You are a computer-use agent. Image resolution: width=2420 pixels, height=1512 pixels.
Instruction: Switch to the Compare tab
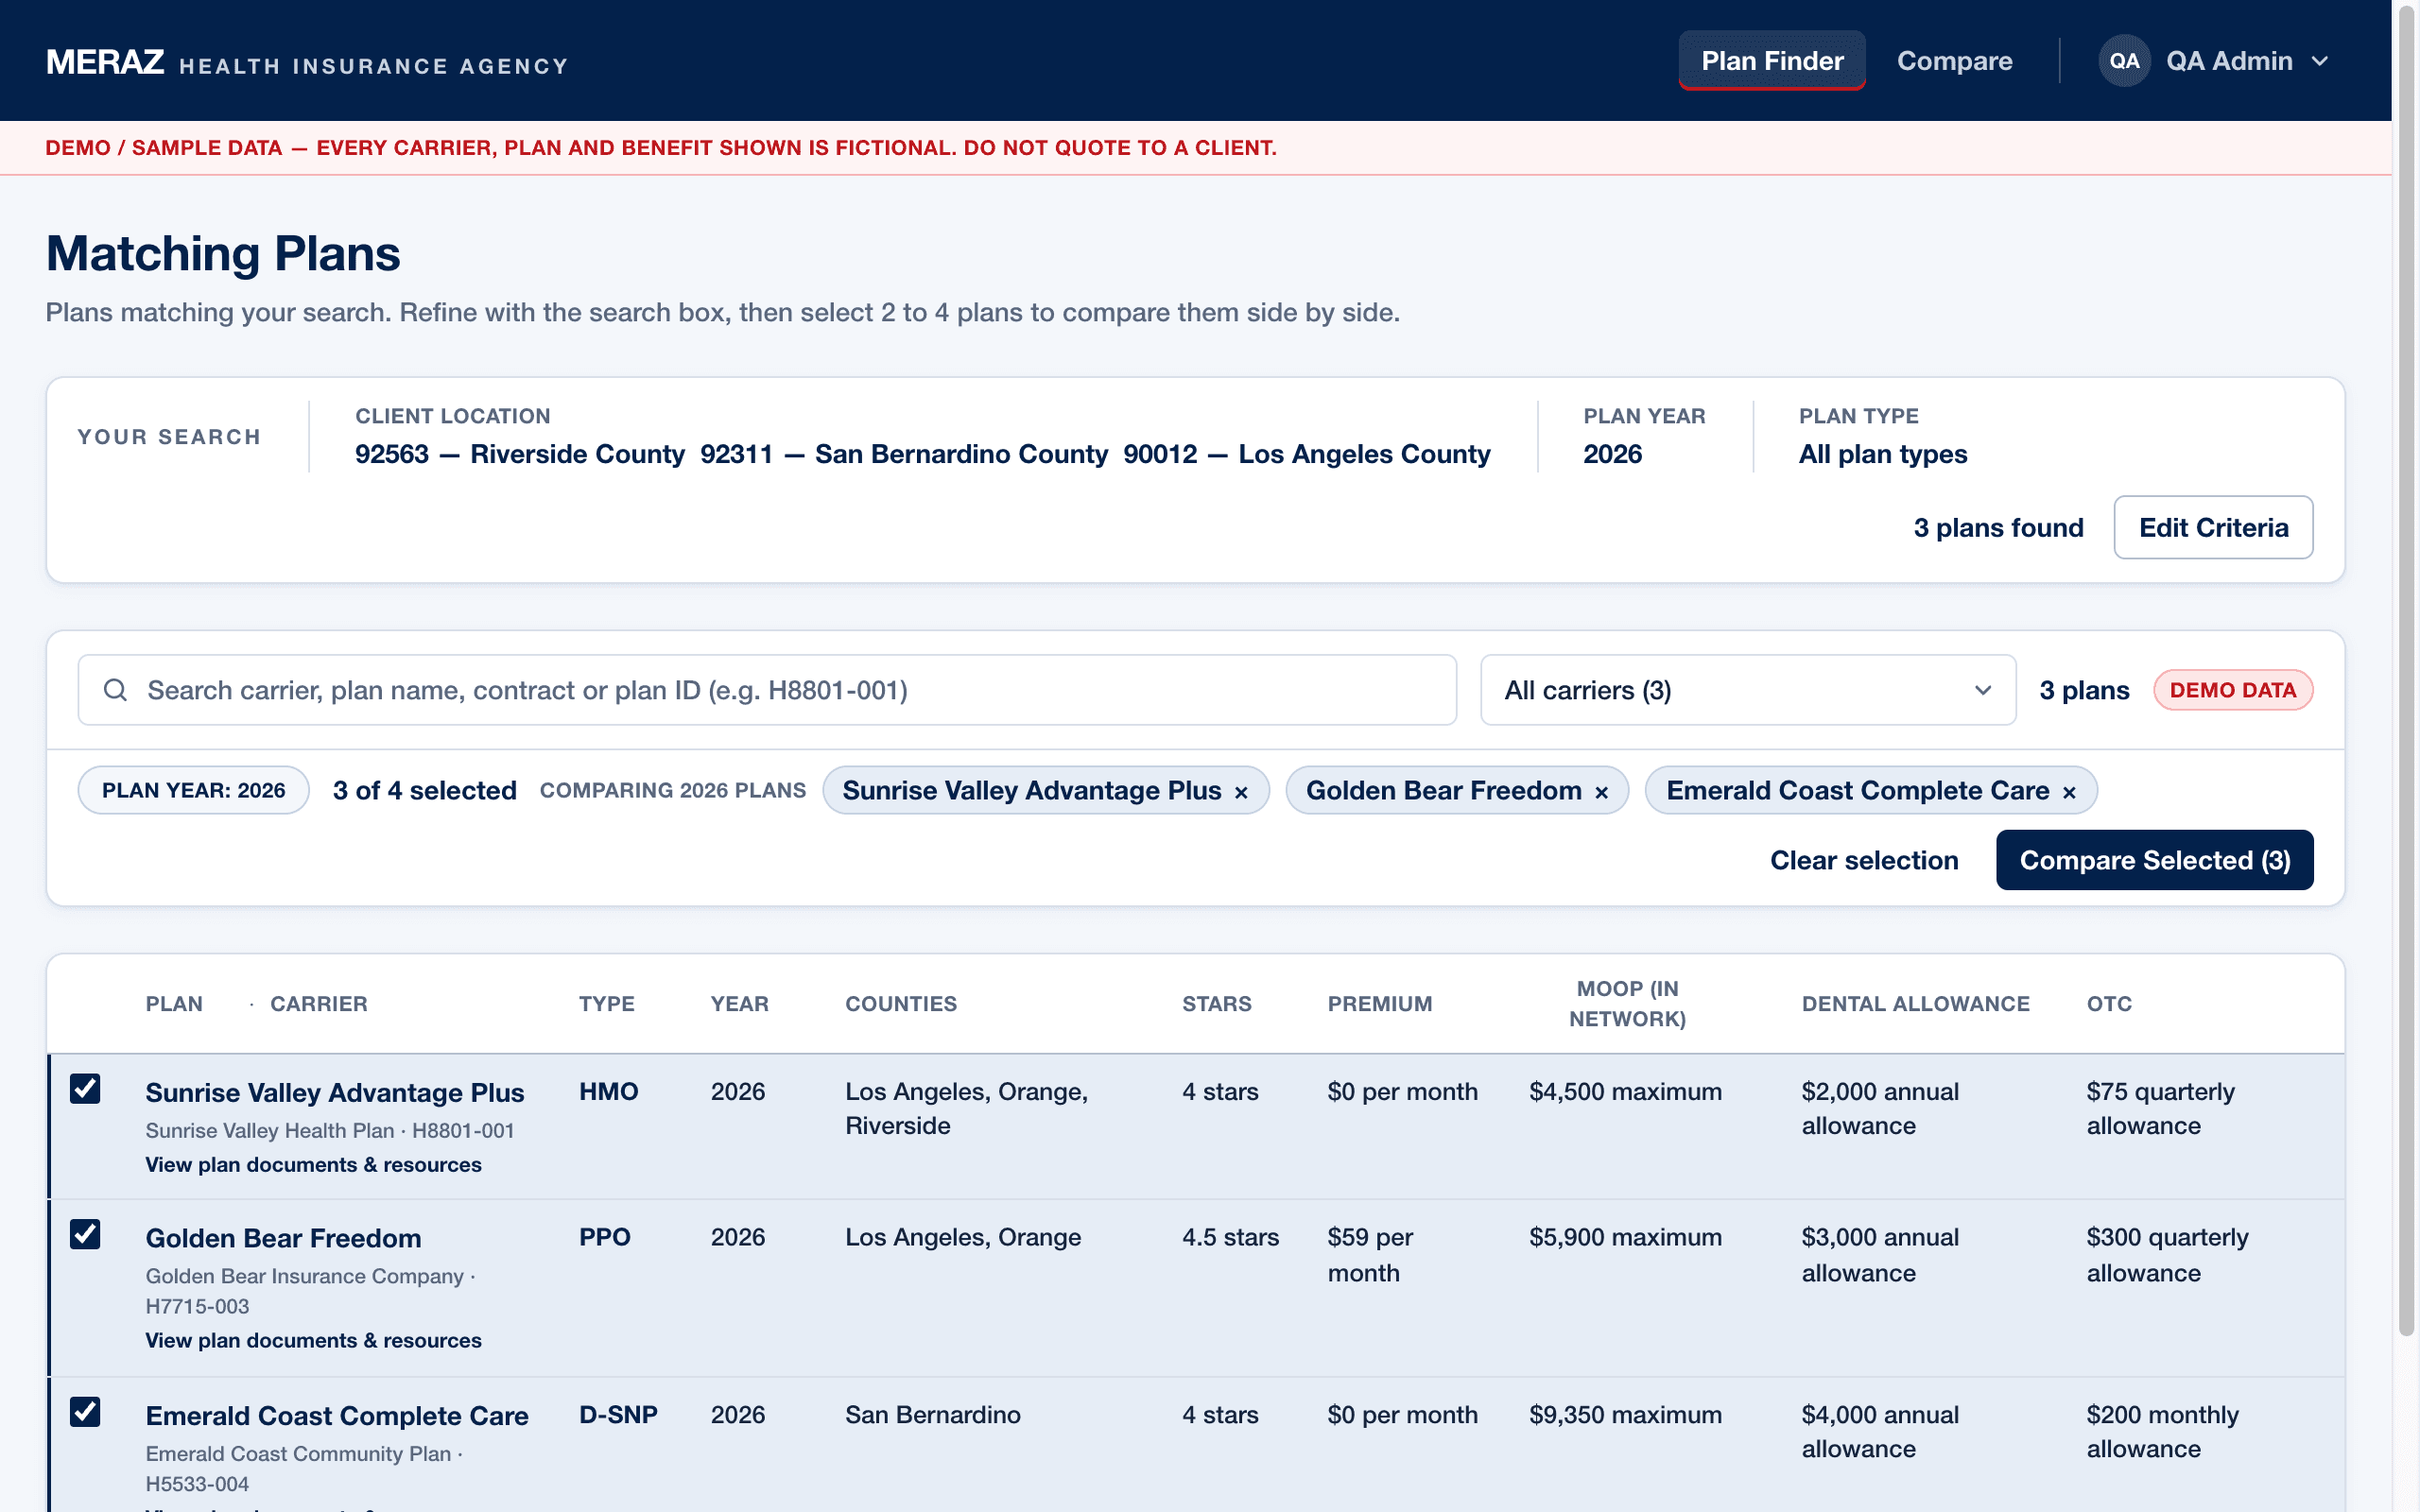1954,61
